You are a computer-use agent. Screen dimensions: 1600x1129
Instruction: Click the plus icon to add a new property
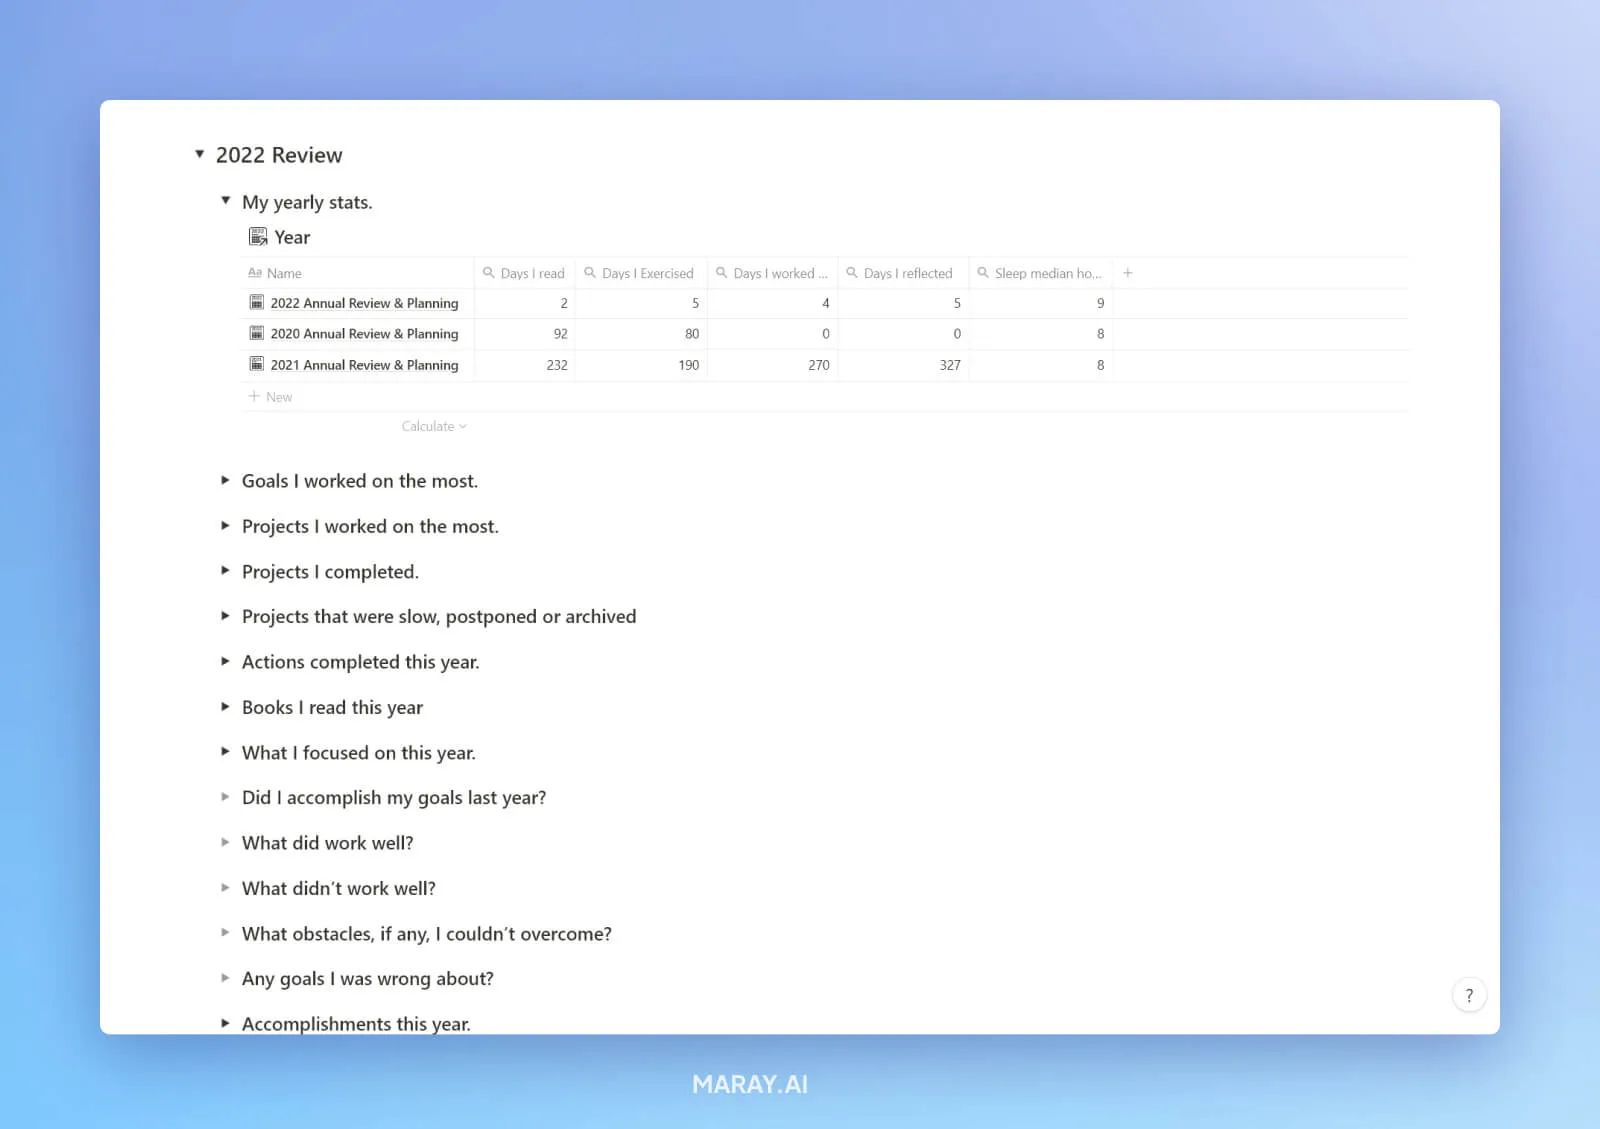tap(1127, 272)
